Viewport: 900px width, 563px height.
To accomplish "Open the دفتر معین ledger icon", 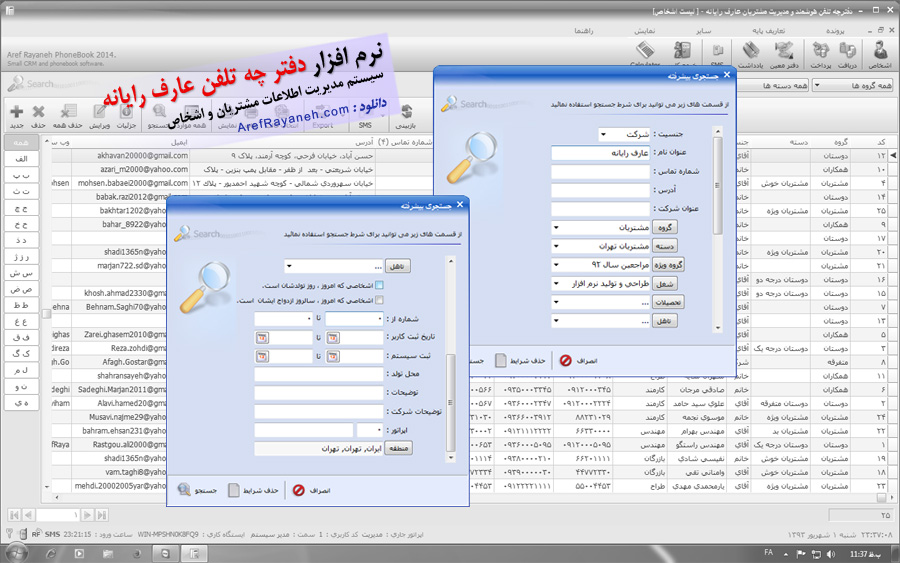I will point(783,55).
